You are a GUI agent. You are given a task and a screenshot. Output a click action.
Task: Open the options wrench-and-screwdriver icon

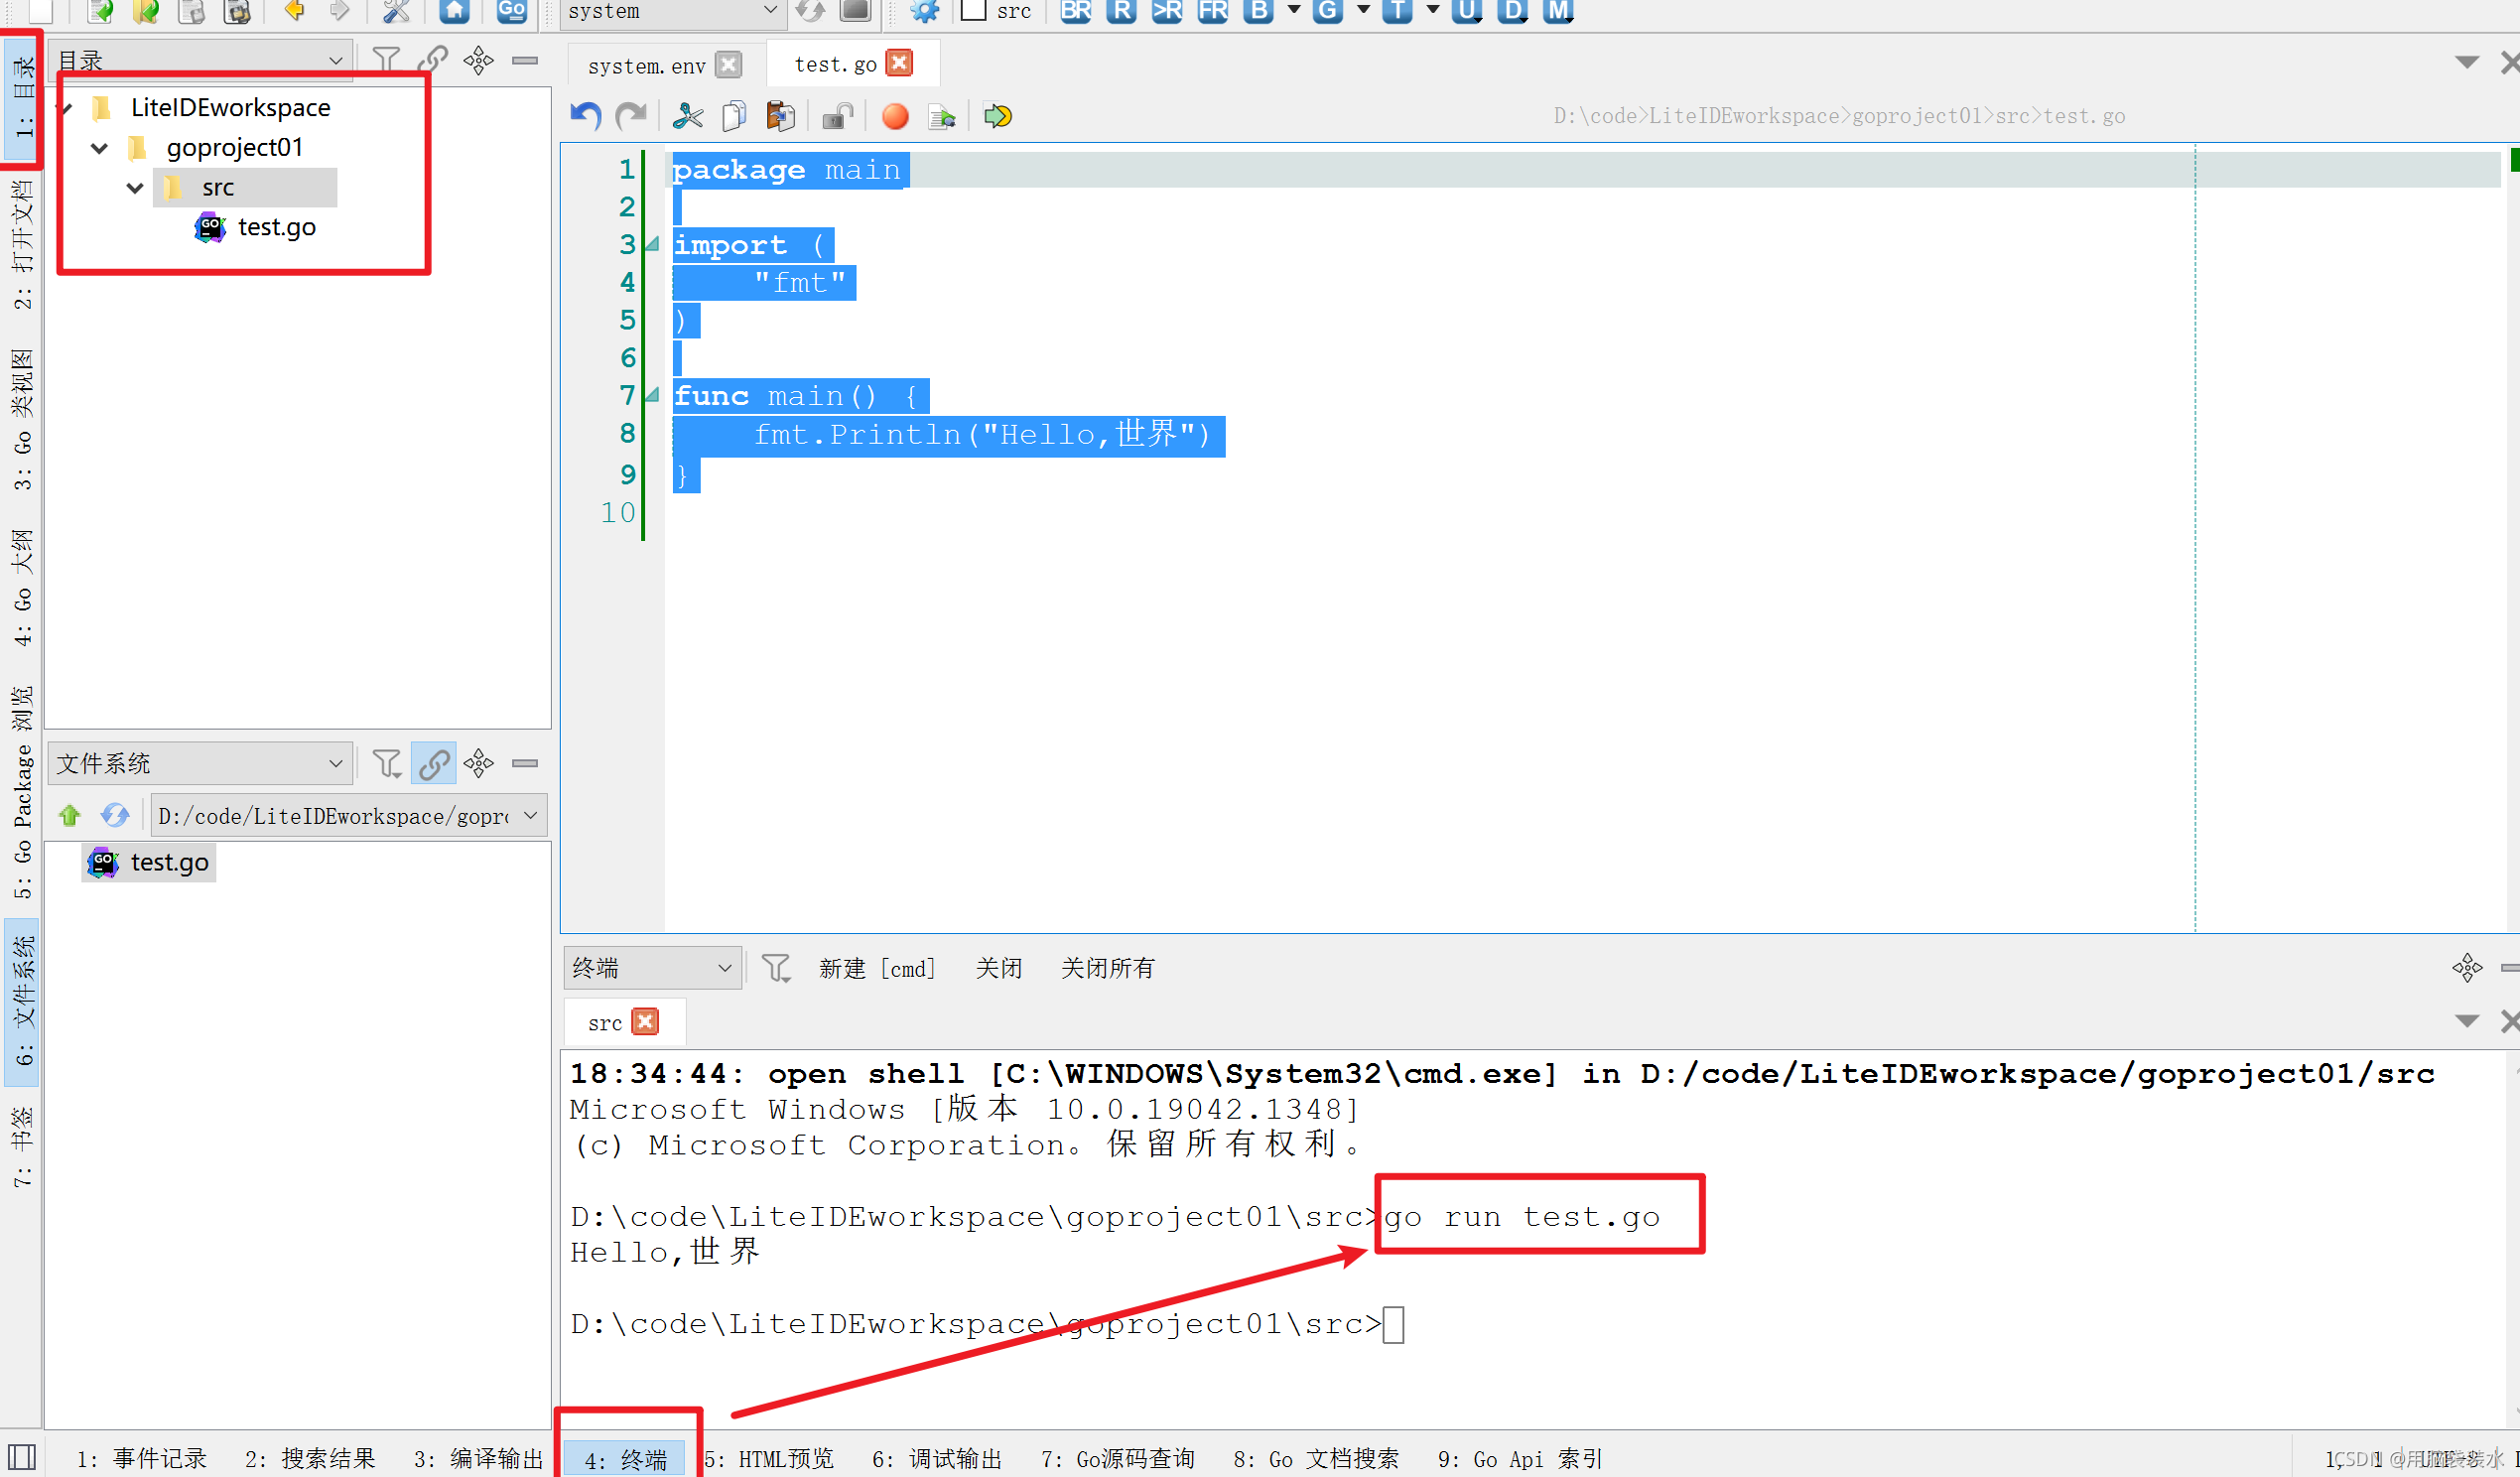pyautogui.click(x=397, y=11)
